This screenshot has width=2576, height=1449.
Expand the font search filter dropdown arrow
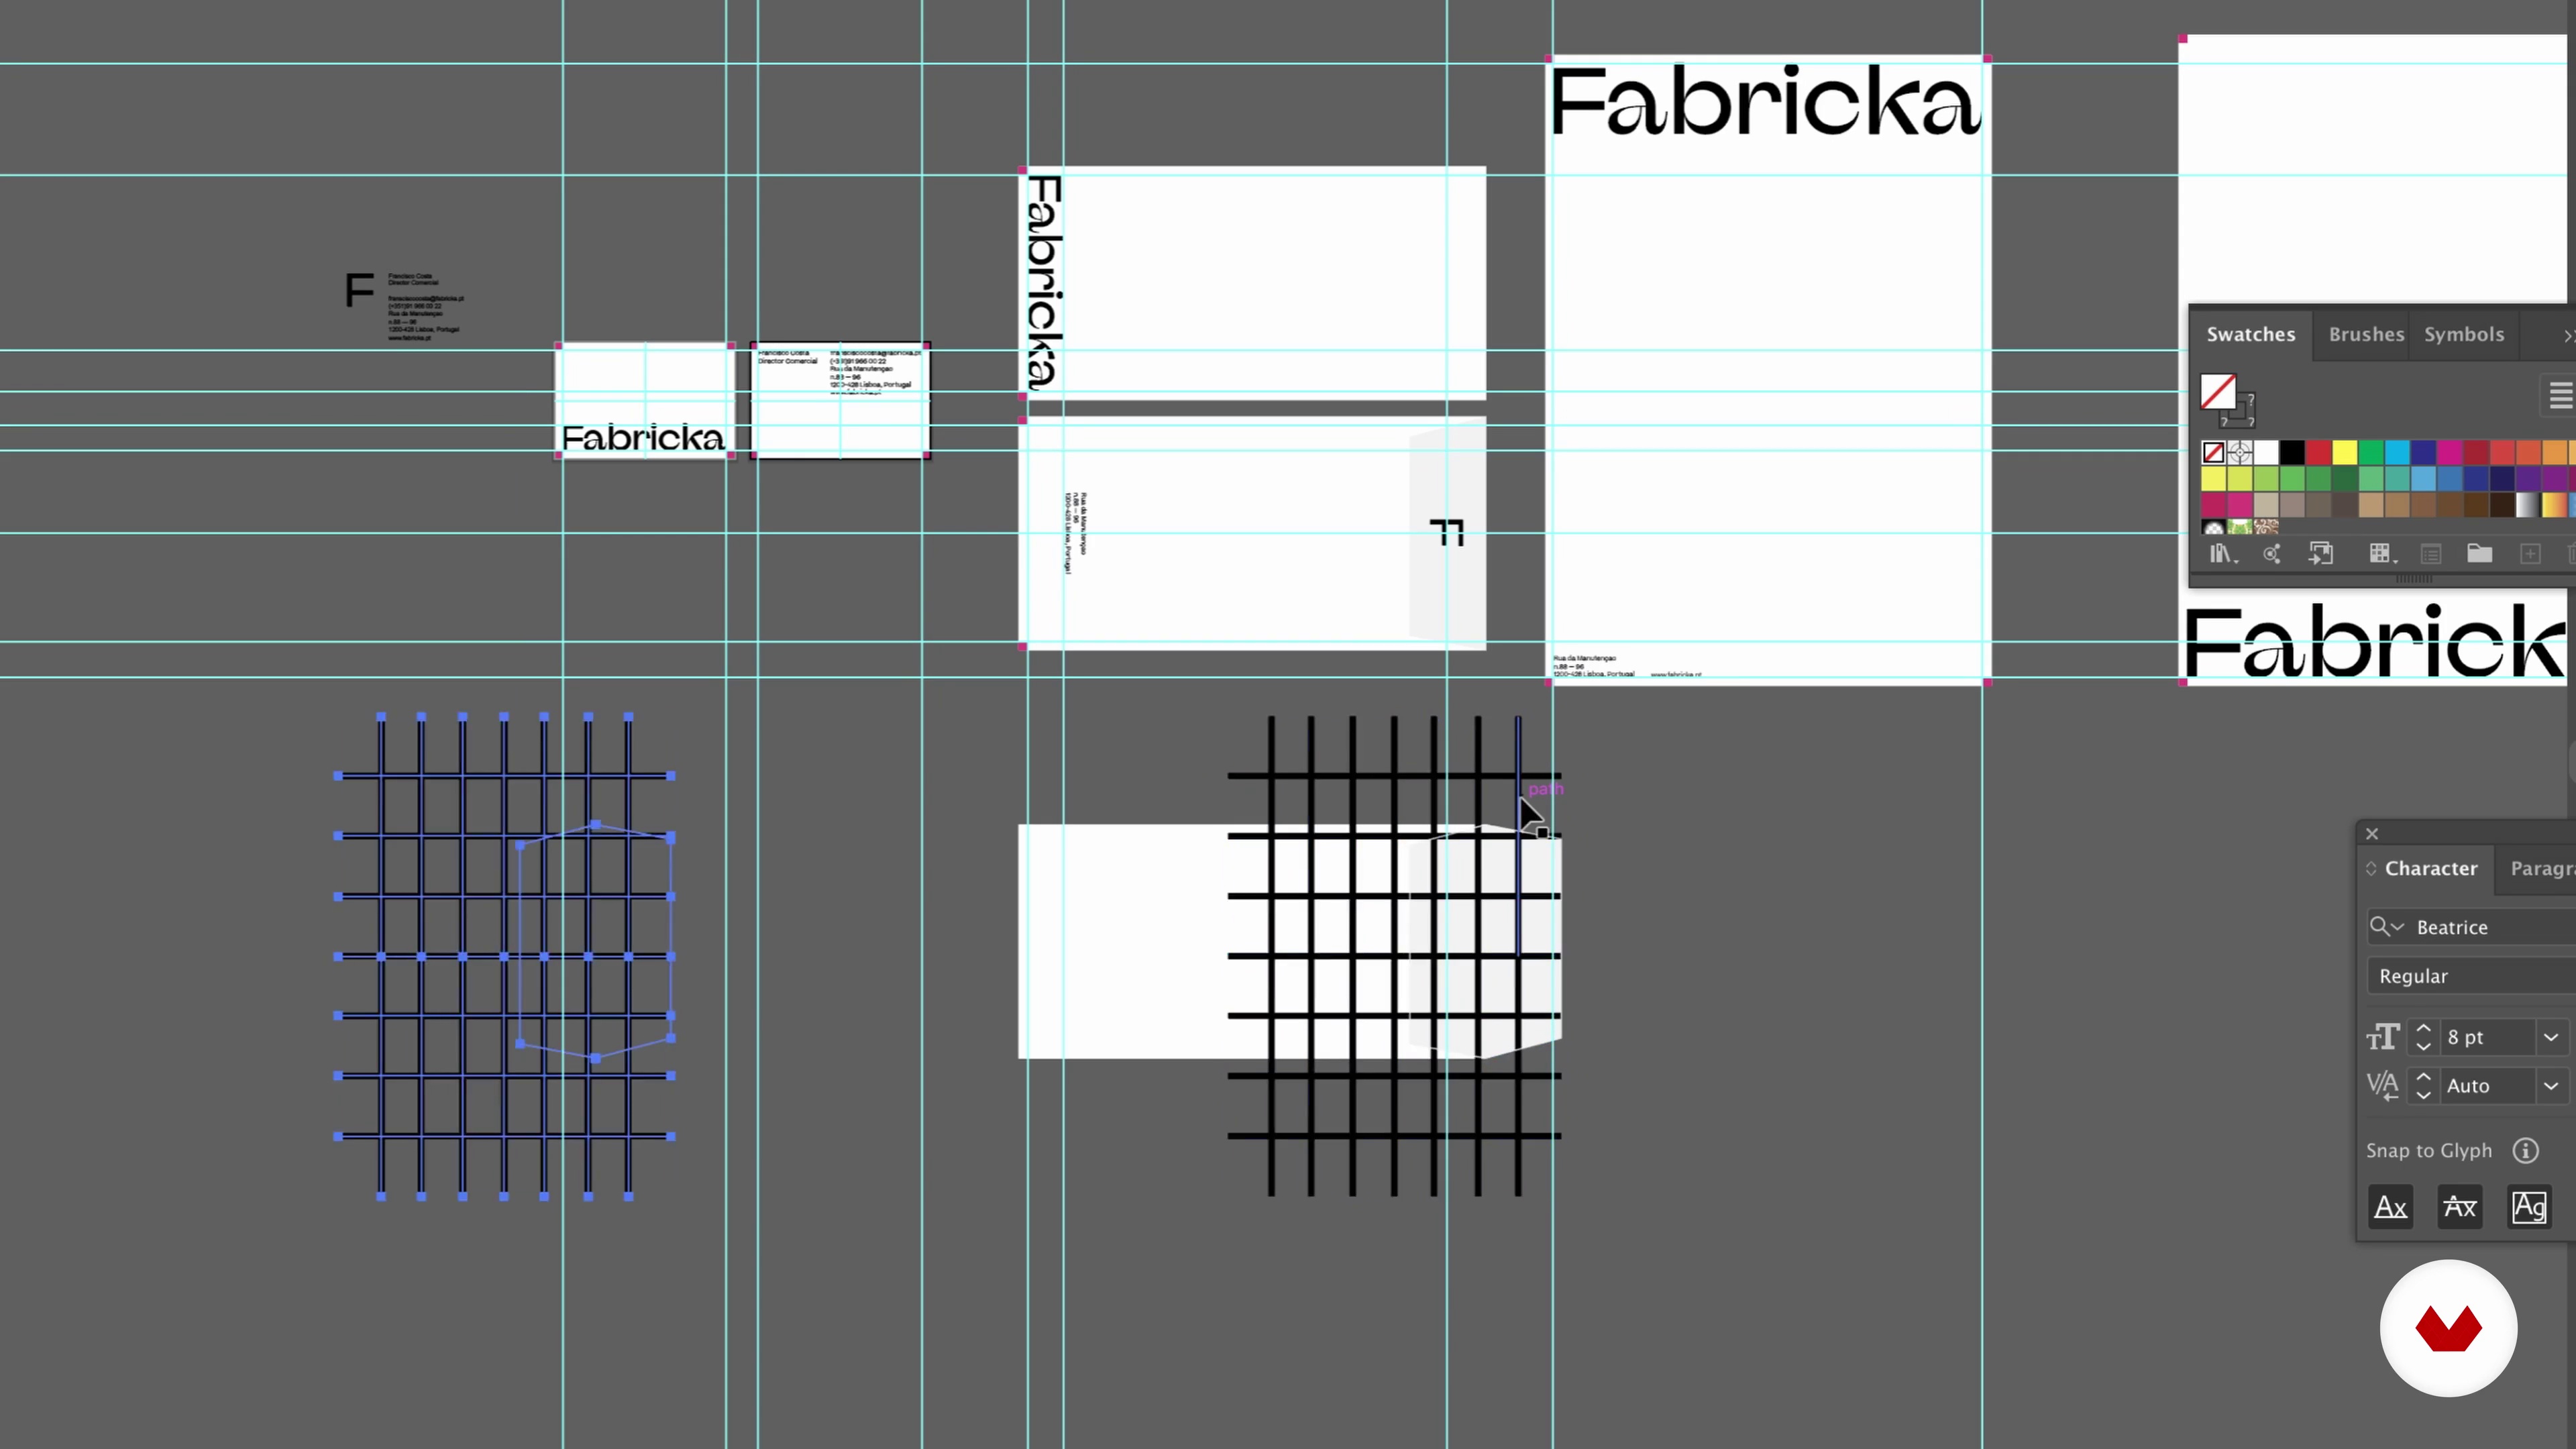click(2397, 927)
